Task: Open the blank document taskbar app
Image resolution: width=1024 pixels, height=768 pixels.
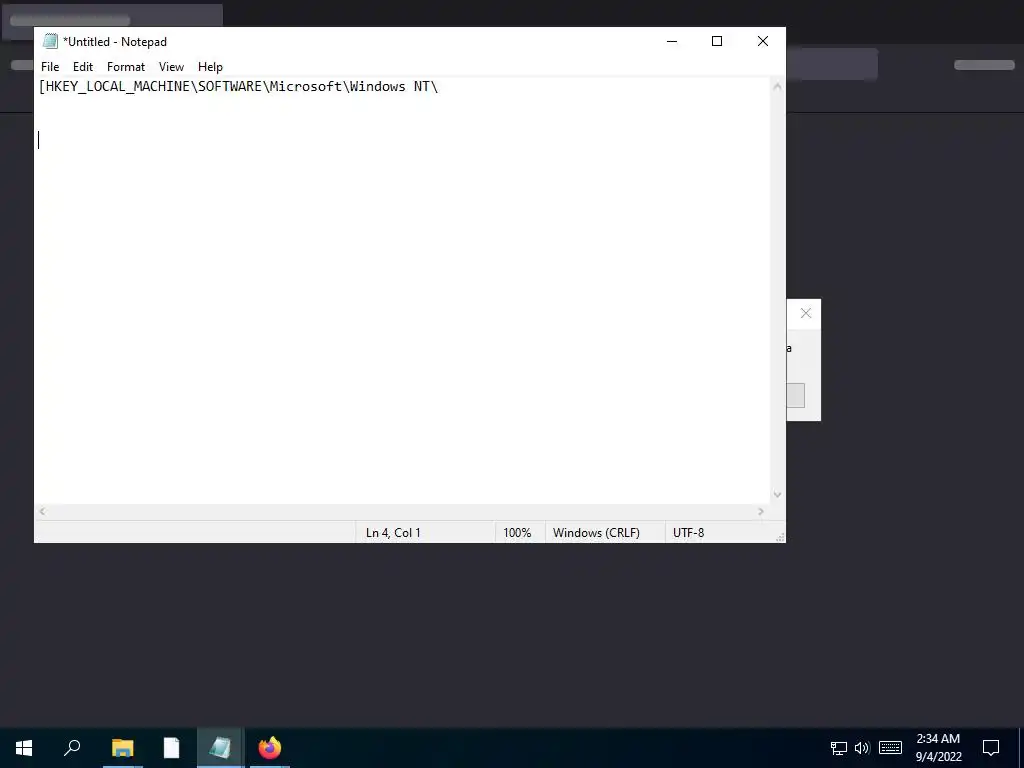Action: click(x=171, y=748)
